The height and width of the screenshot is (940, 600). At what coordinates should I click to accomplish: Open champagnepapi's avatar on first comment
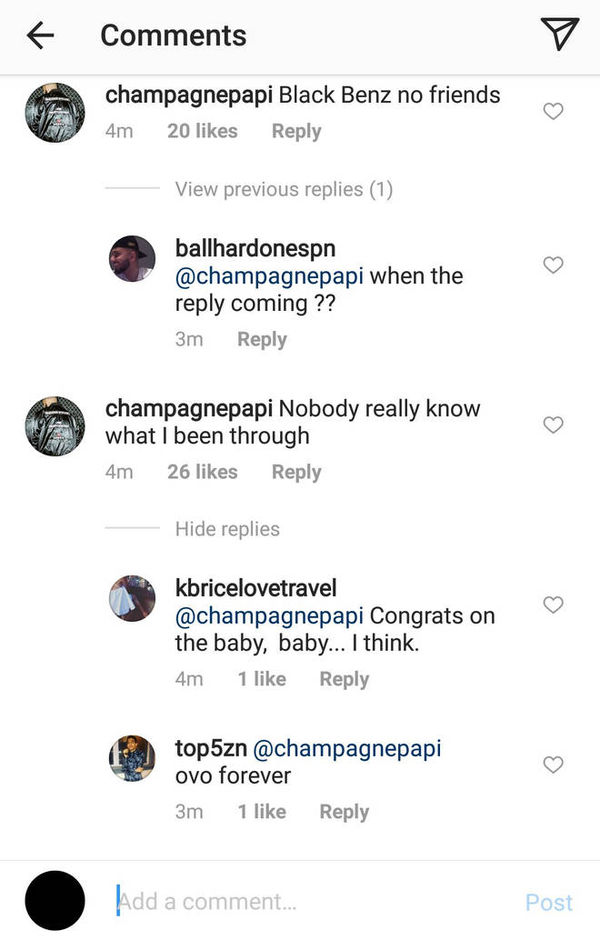pyautogui.click(x=55, y=112)
